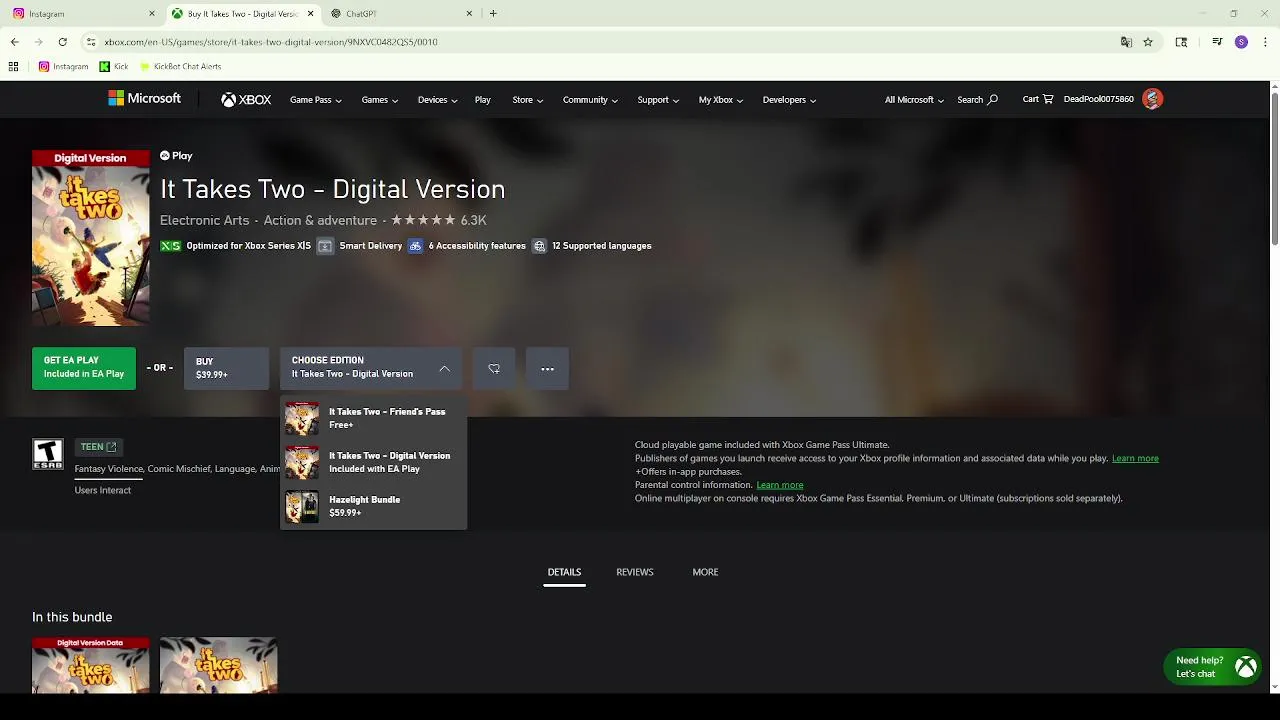Open the Kick bookmark

114,67
